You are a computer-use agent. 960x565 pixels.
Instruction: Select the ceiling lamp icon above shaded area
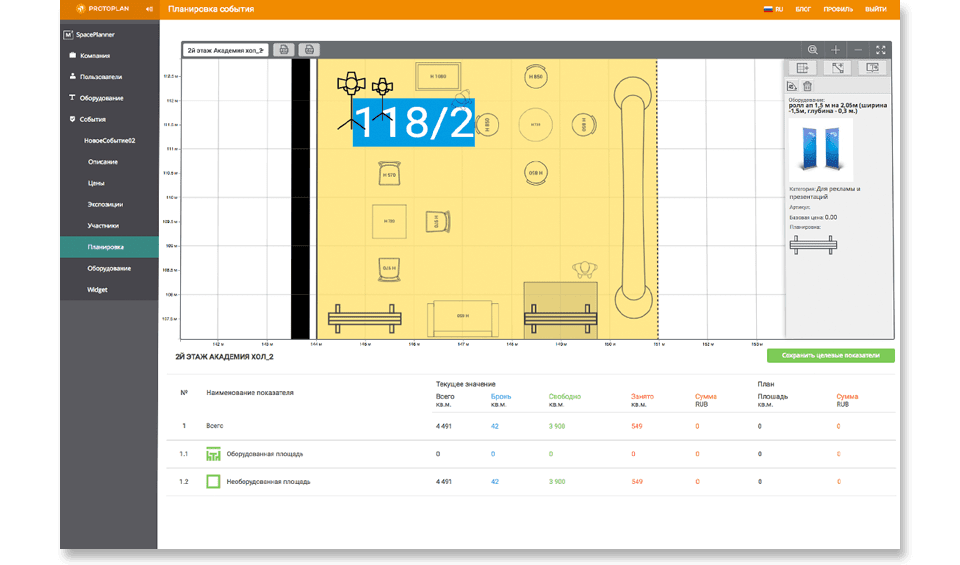(585, 269)
